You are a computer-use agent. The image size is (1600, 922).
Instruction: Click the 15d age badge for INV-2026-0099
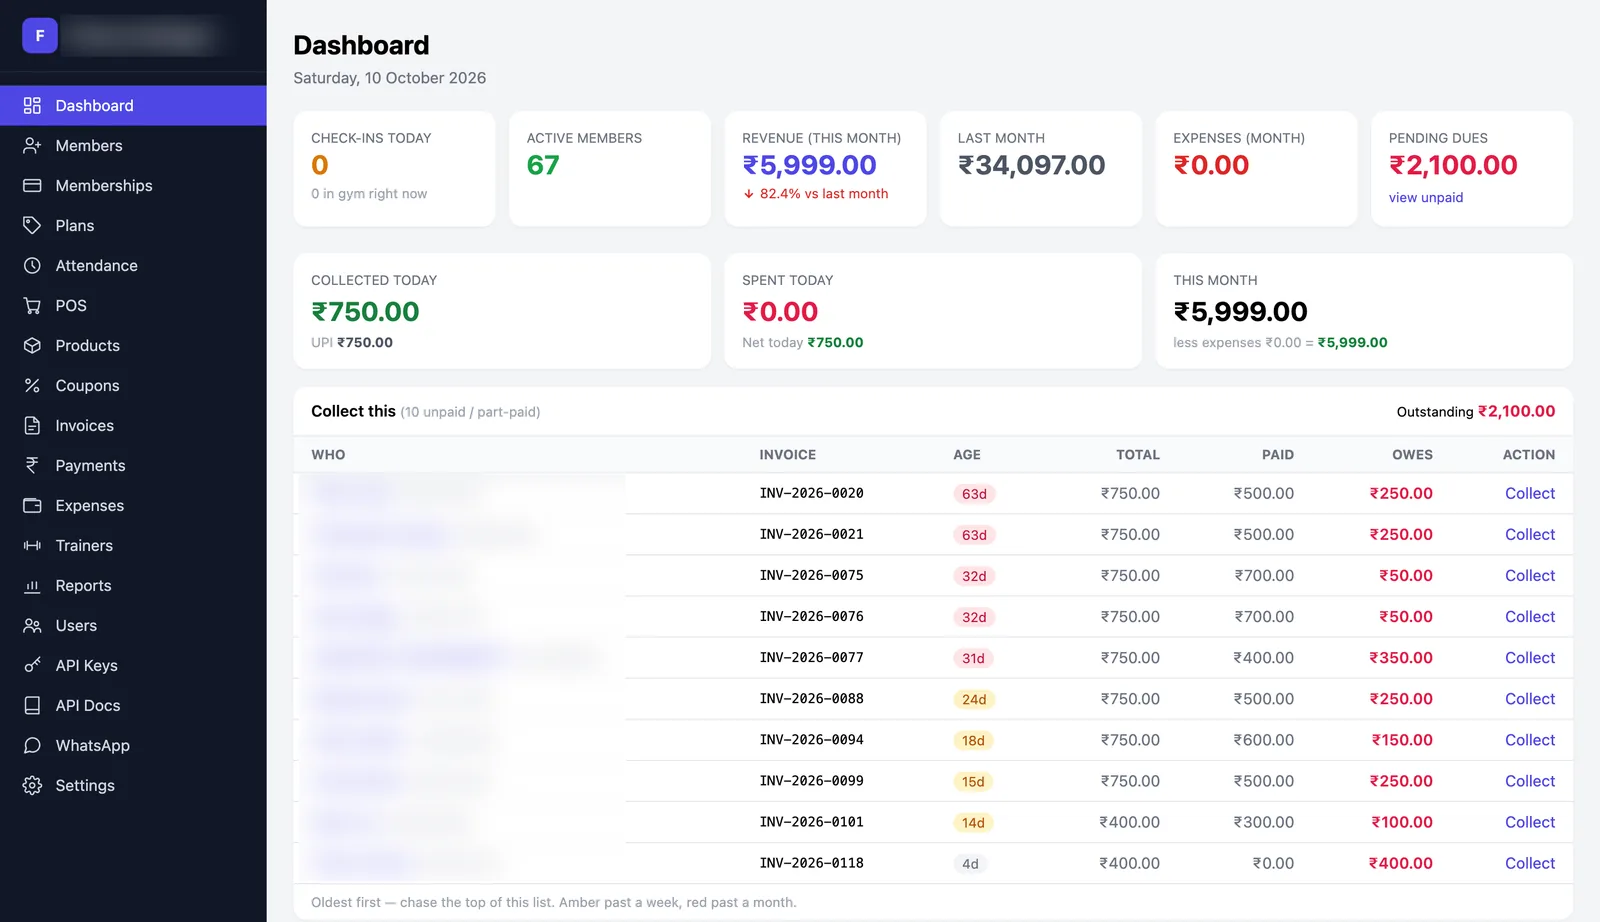973,782
